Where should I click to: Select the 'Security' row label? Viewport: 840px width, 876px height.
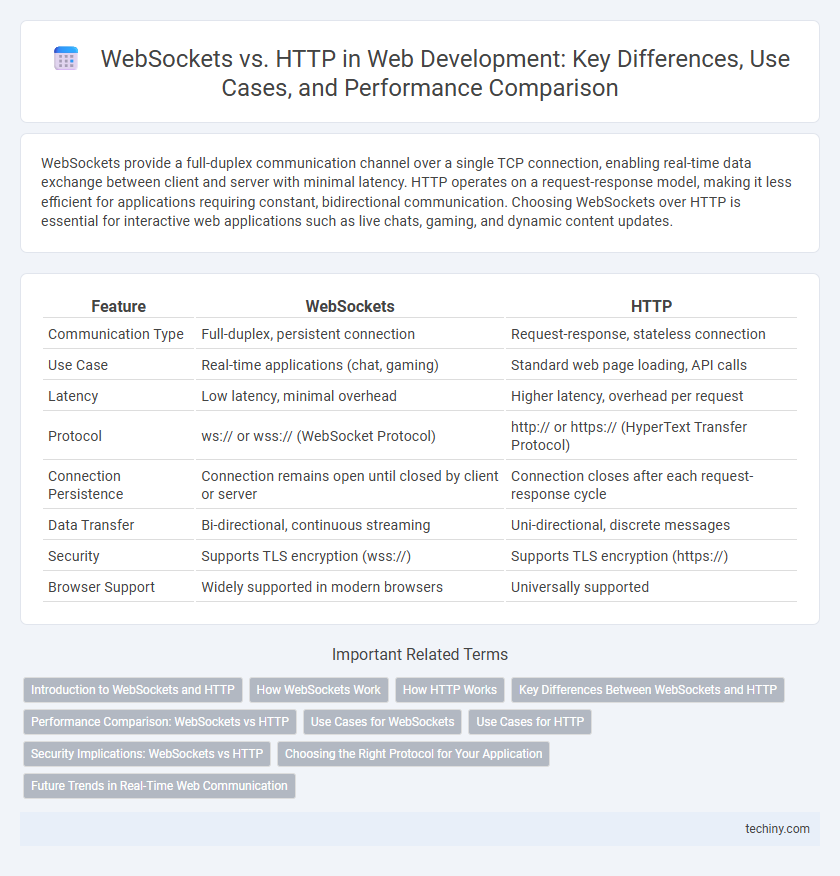(x=74, y=556)
